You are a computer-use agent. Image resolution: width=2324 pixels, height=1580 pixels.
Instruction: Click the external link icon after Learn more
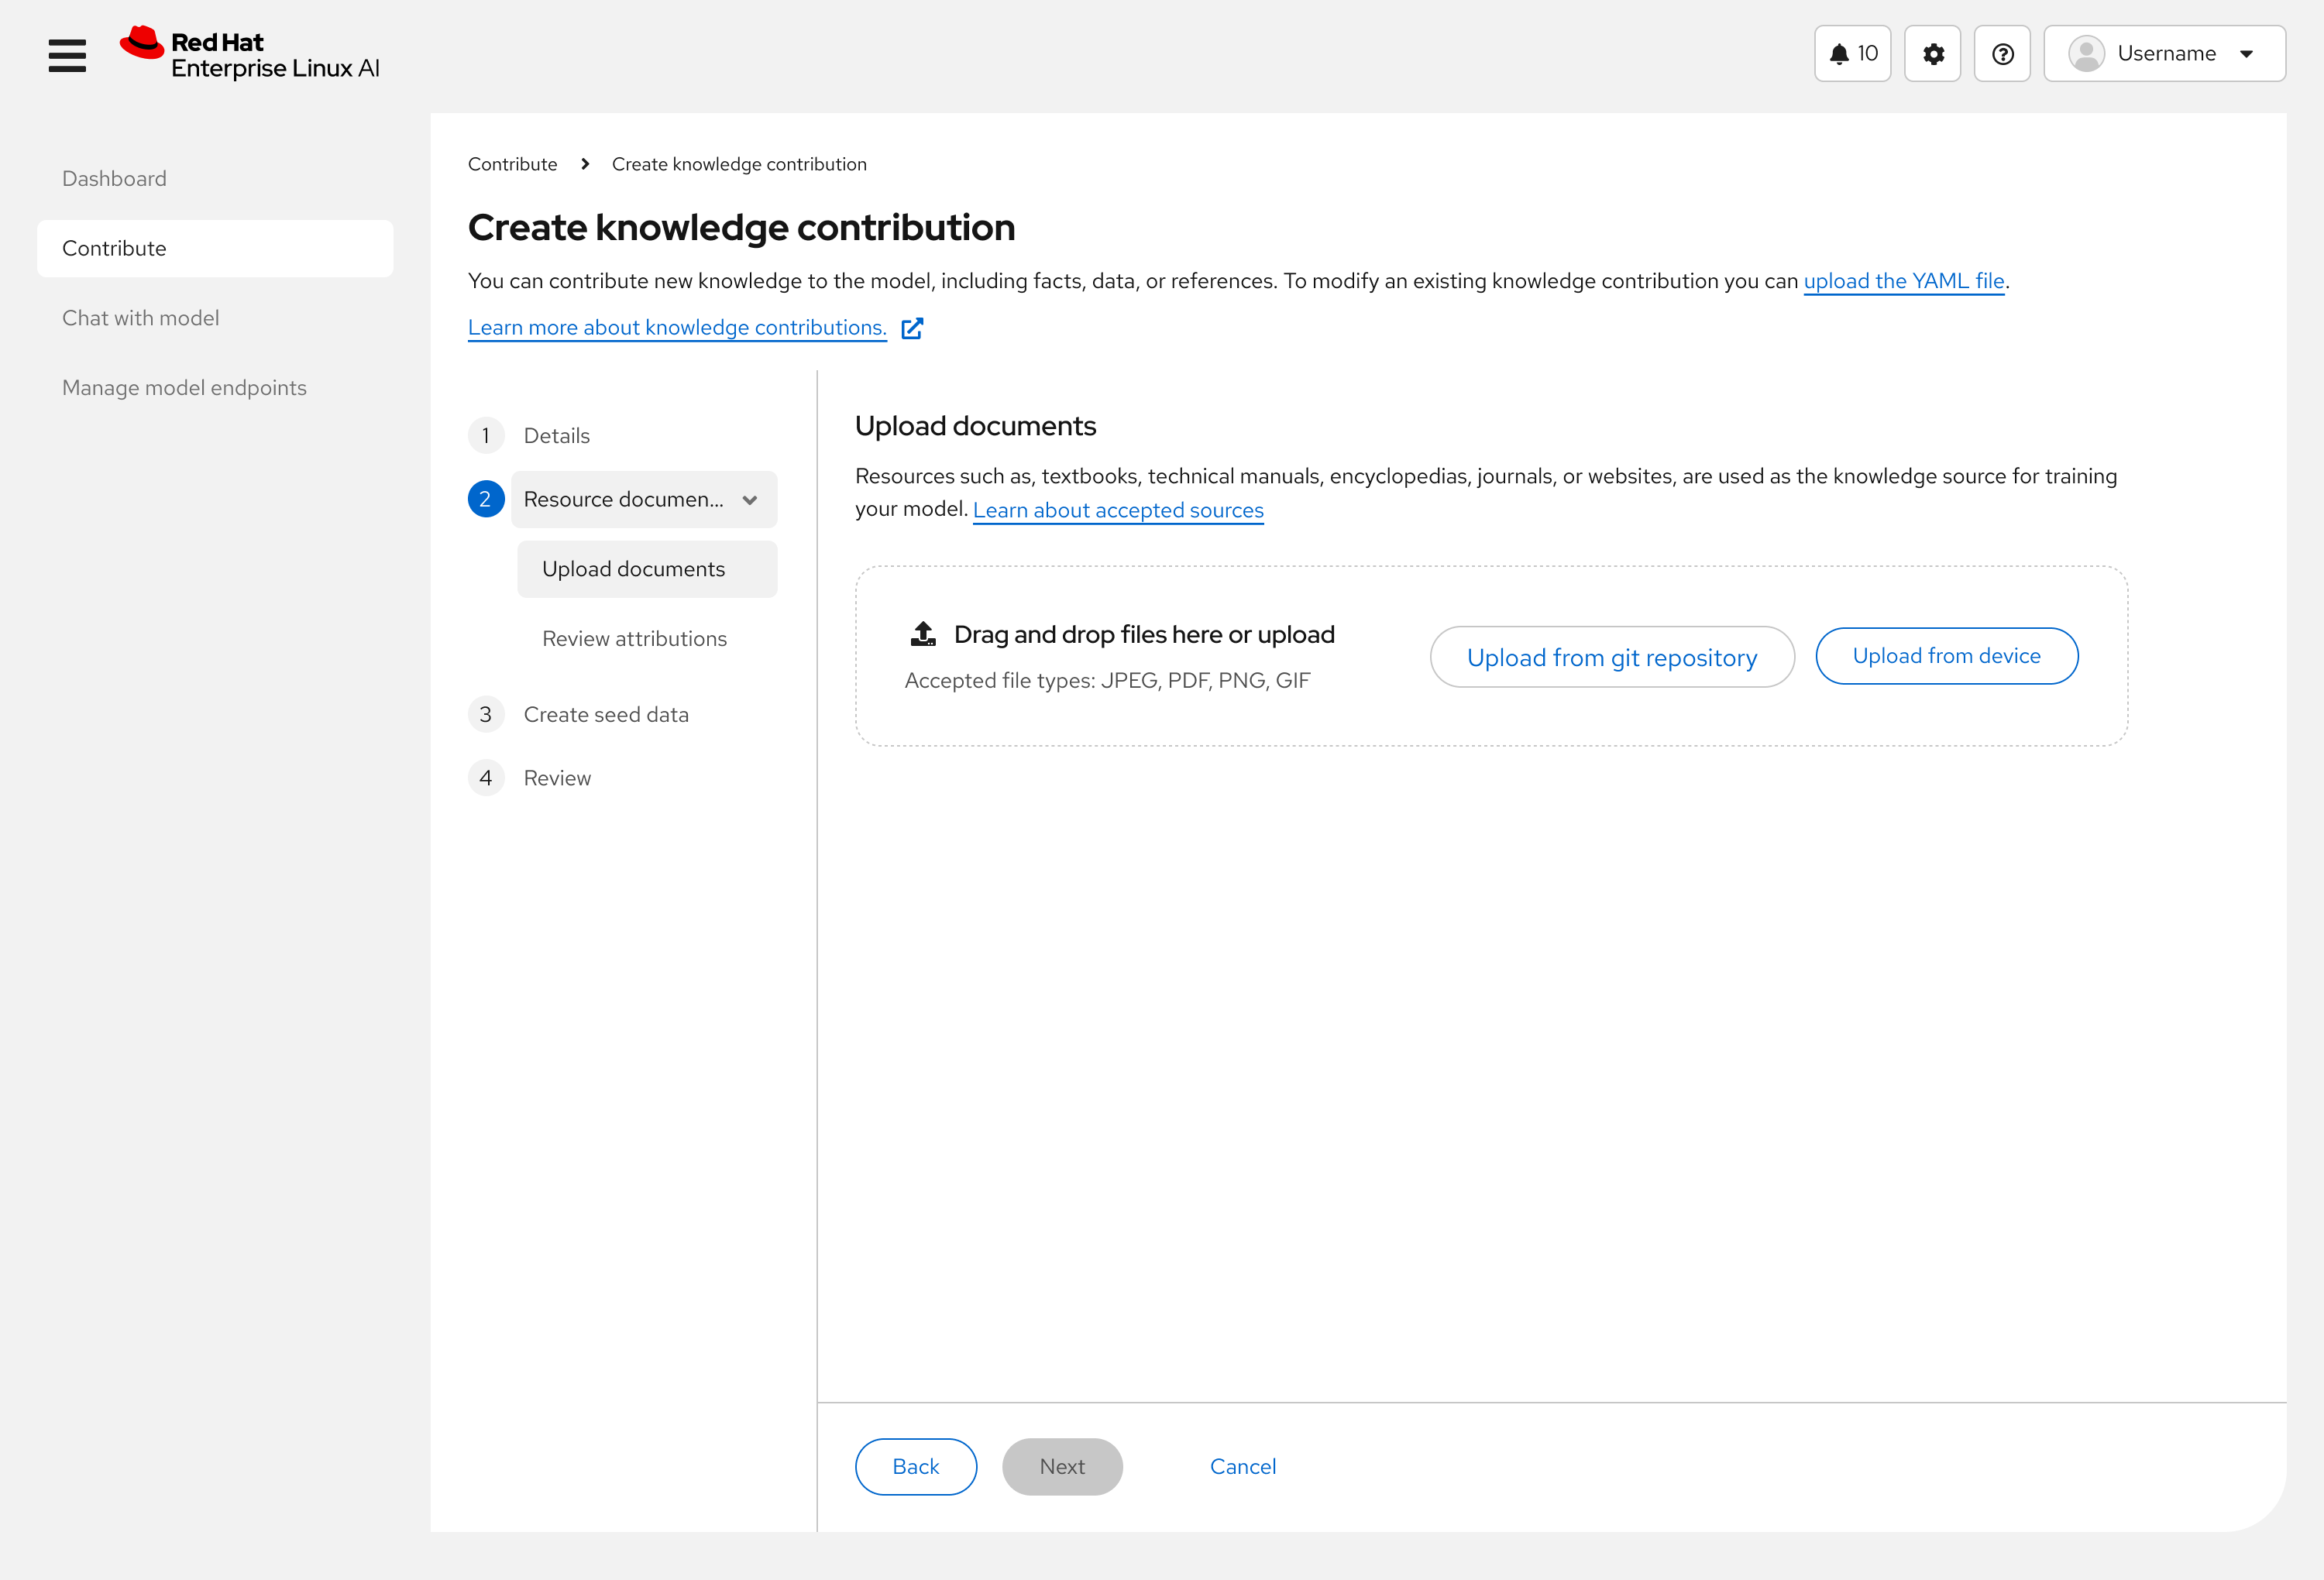point(912,328)
